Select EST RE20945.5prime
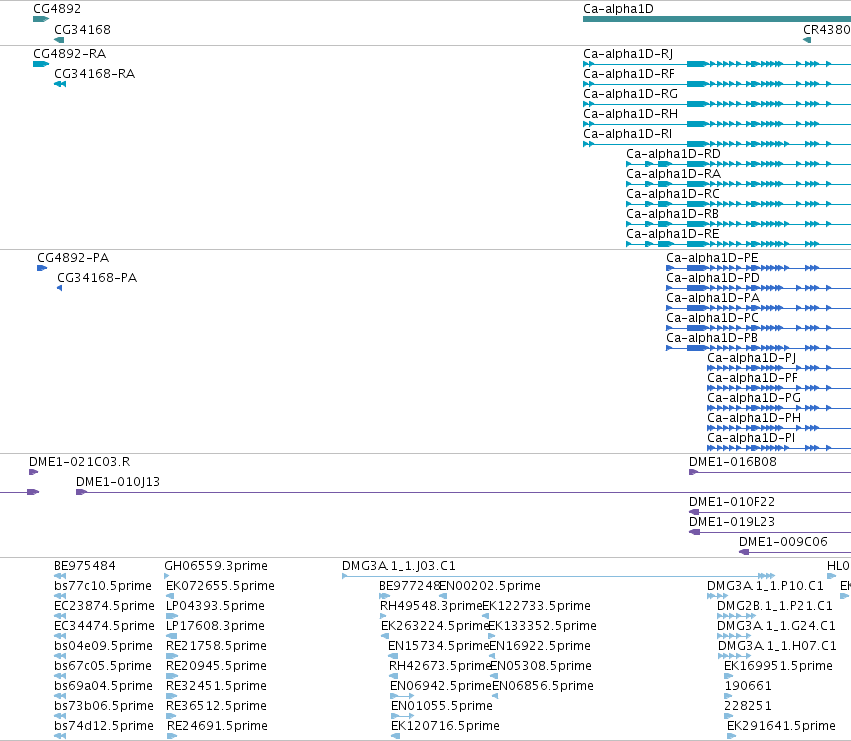 click(172, 676)
